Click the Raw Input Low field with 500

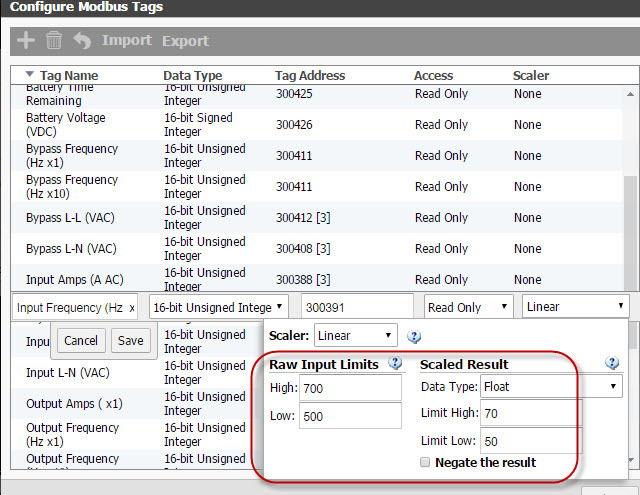(350, 416)
